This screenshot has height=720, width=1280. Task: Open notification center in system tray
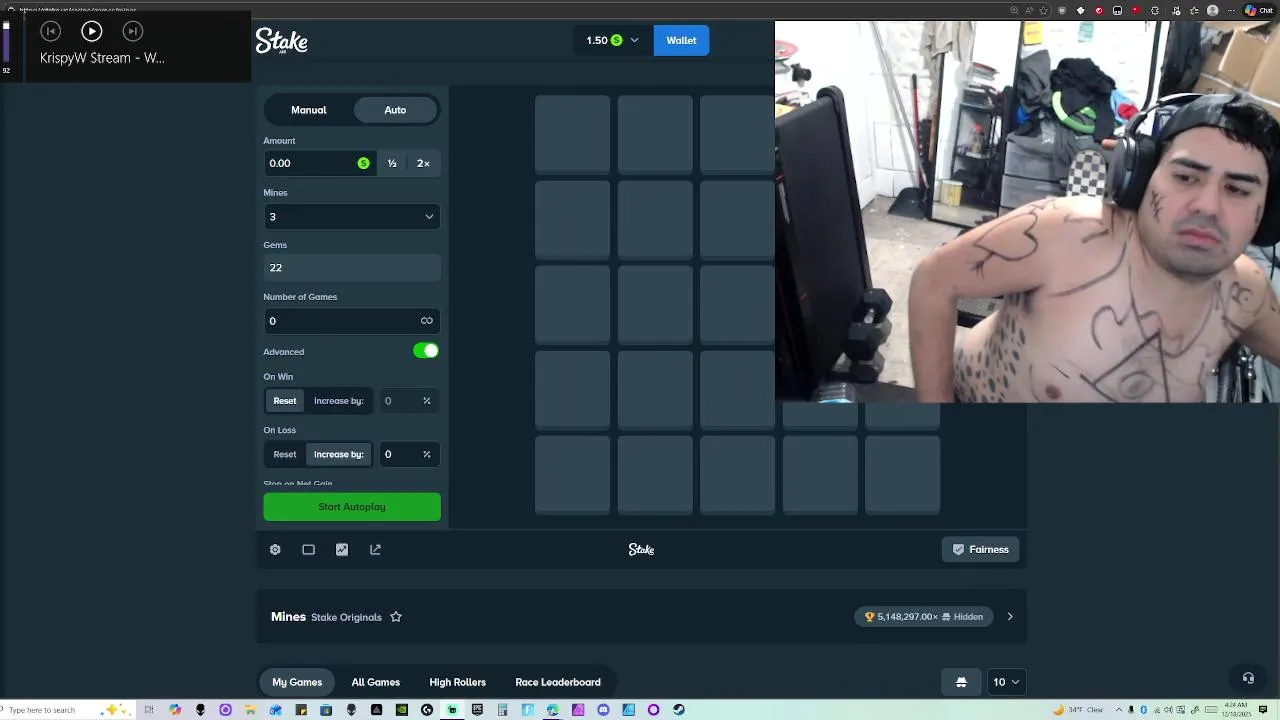coord(1263,709)
